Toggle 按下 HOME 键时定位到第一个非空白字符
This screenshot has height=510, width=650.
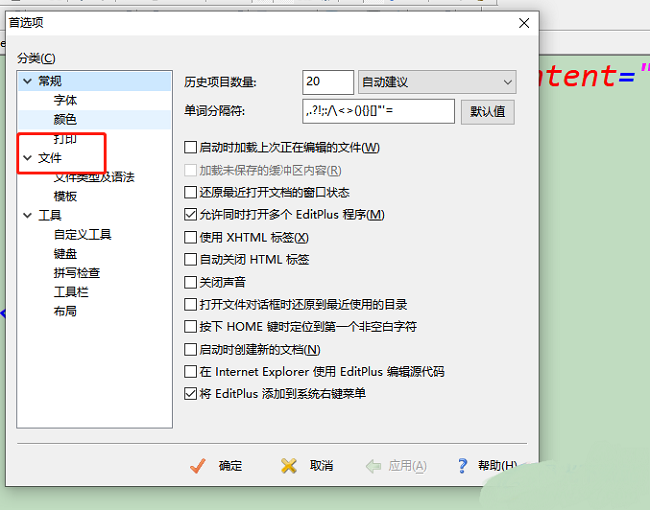click(x=190, y=326)
